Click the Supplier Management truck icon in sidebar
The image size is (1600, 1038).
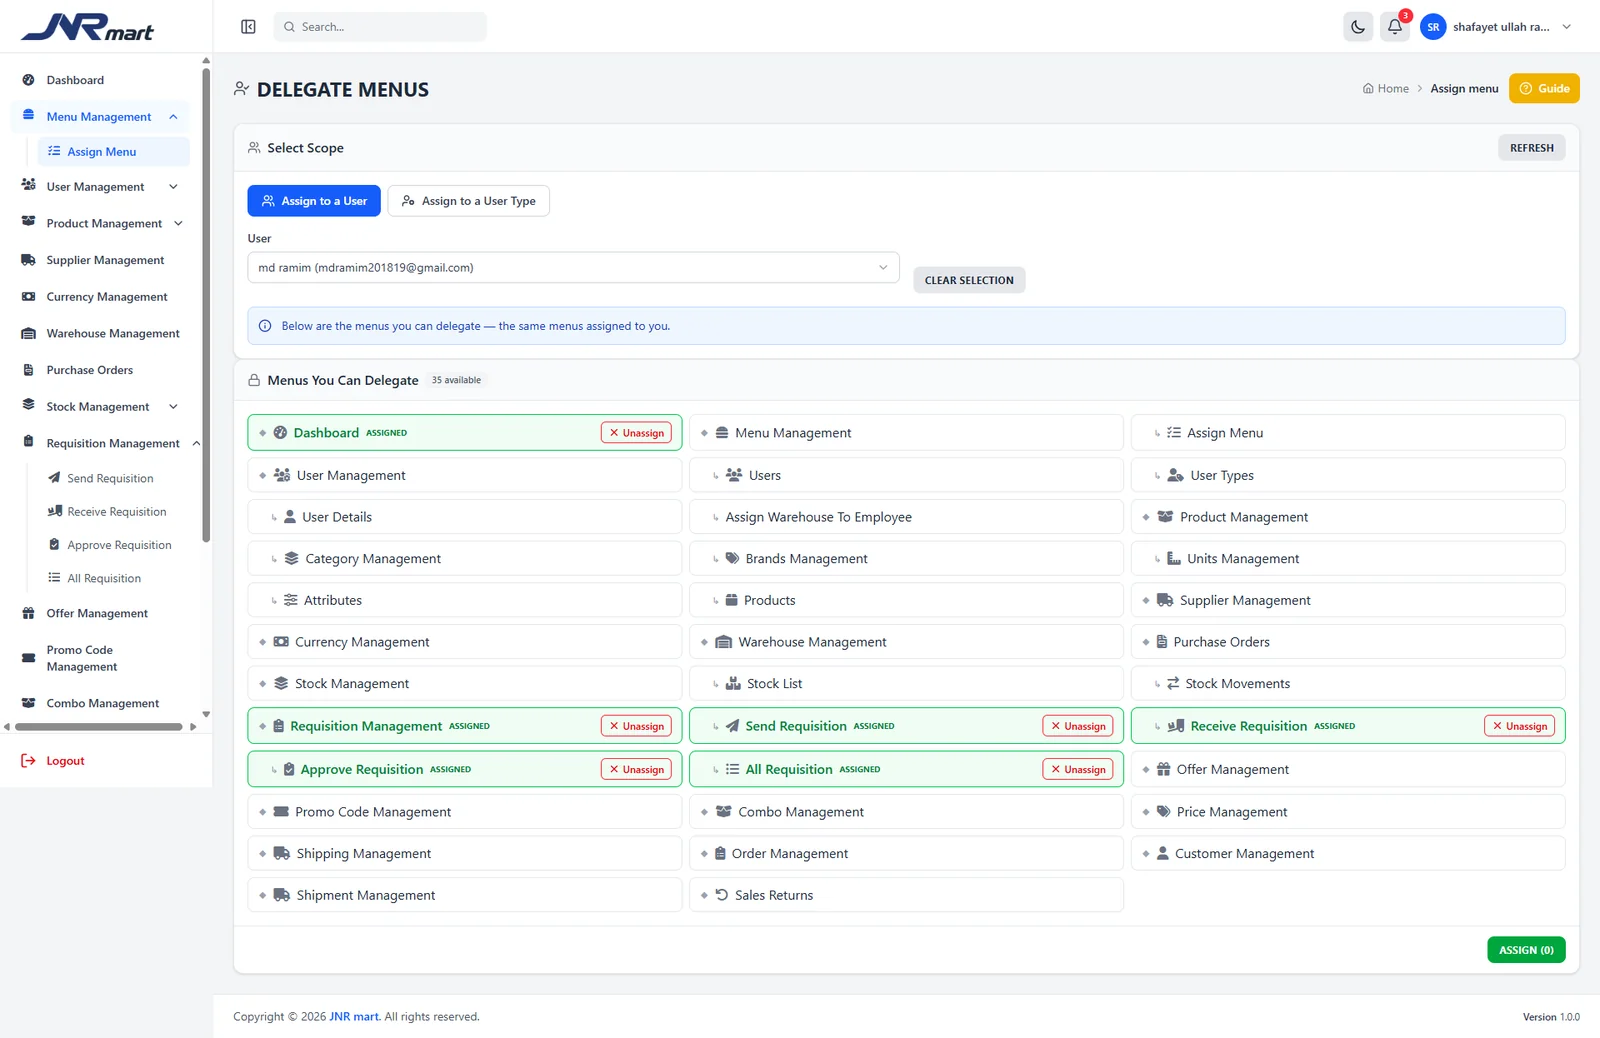28,260
